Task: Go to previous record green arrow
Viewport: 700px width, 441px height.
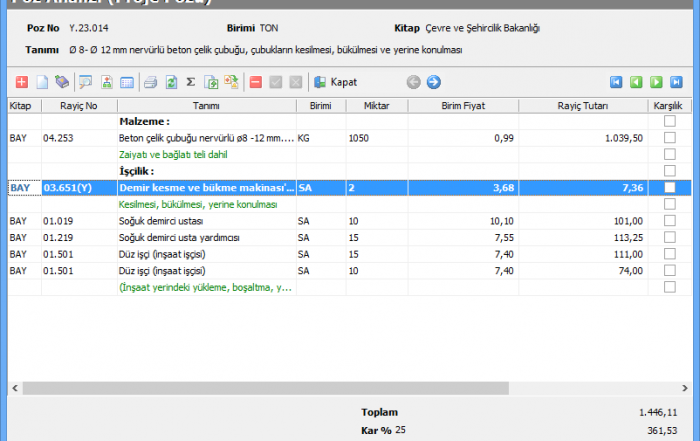Action: [x=636, y=82]
